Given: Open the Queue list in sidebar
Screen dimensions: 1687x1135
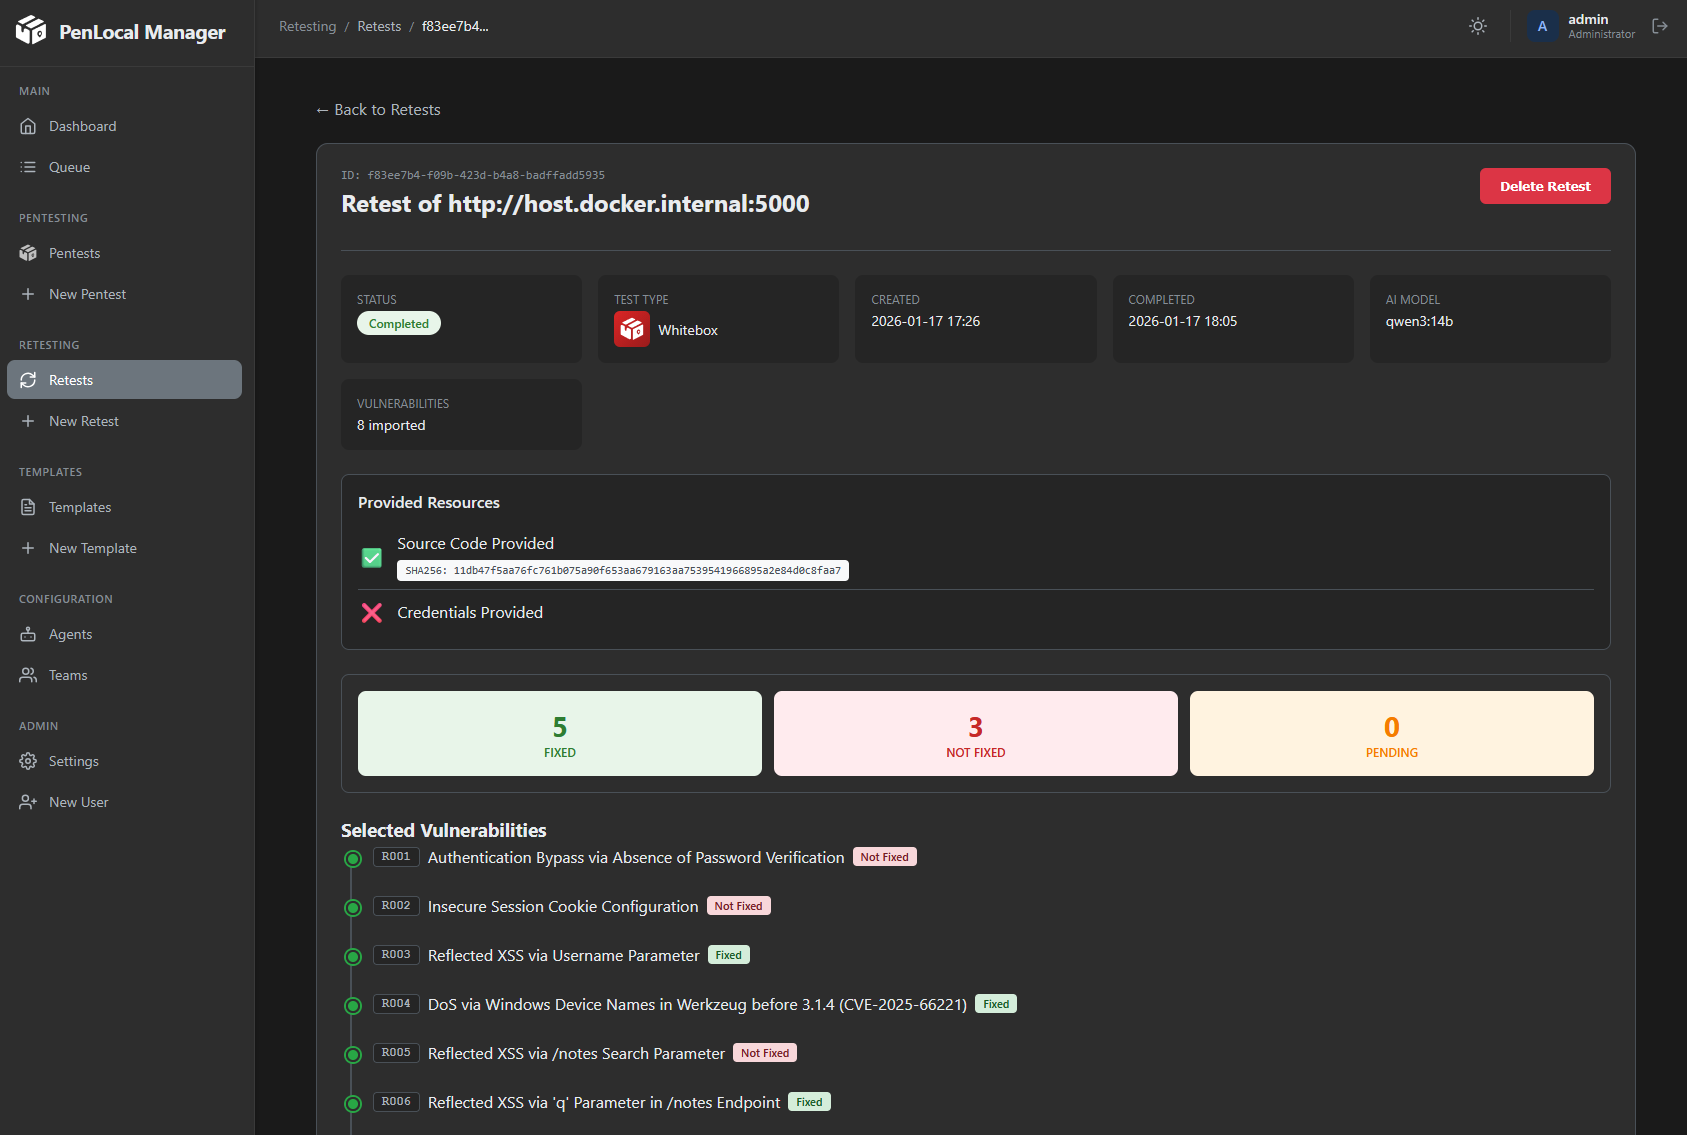Looking at the screenshot, I should [x=69, y=167].
